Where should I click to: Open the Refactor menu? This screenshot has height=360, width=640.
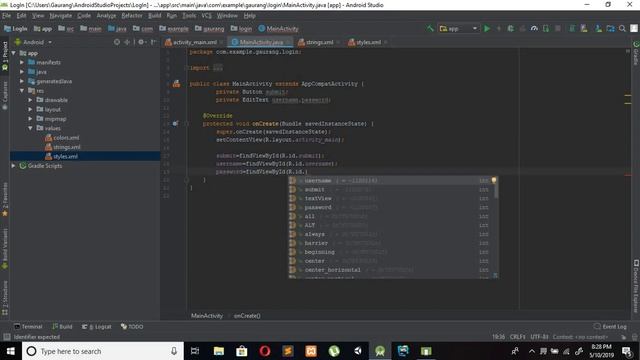(132, 16)
